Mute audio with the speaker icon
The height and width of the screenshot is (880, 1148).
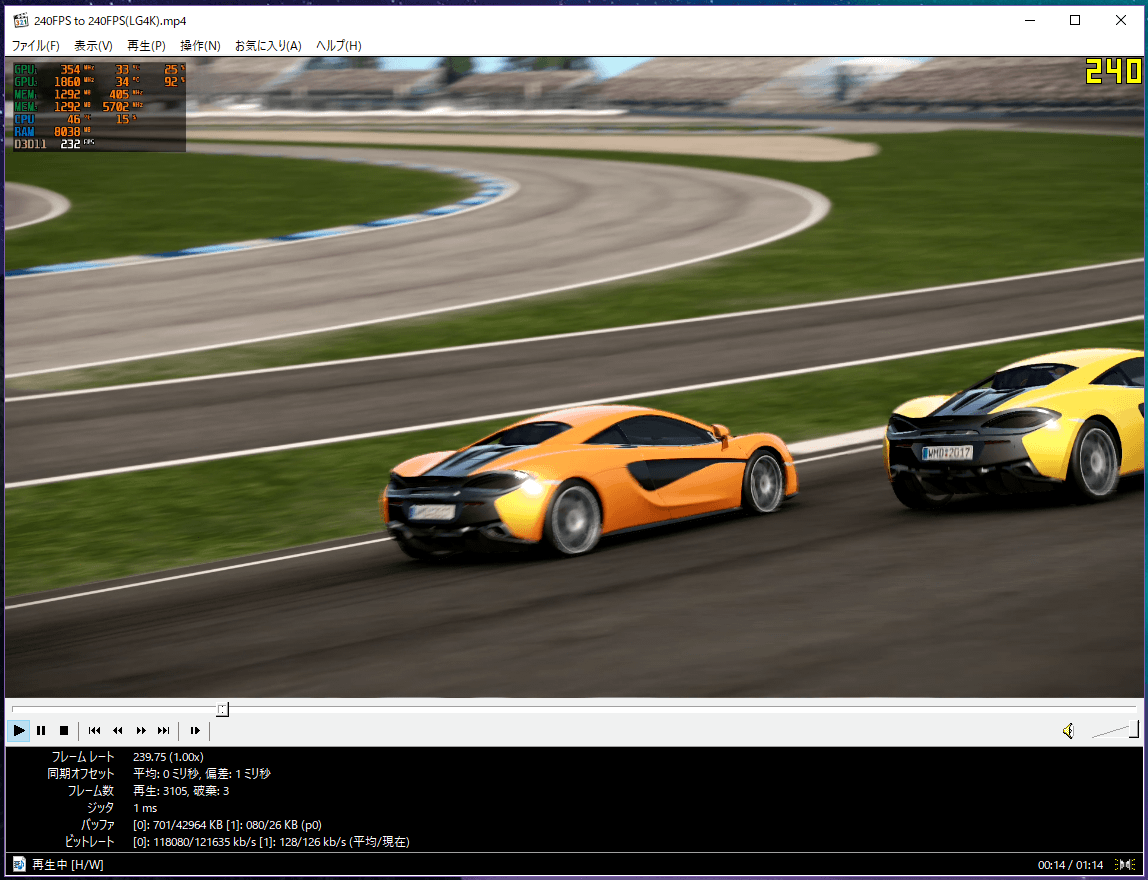point(1069,730)
